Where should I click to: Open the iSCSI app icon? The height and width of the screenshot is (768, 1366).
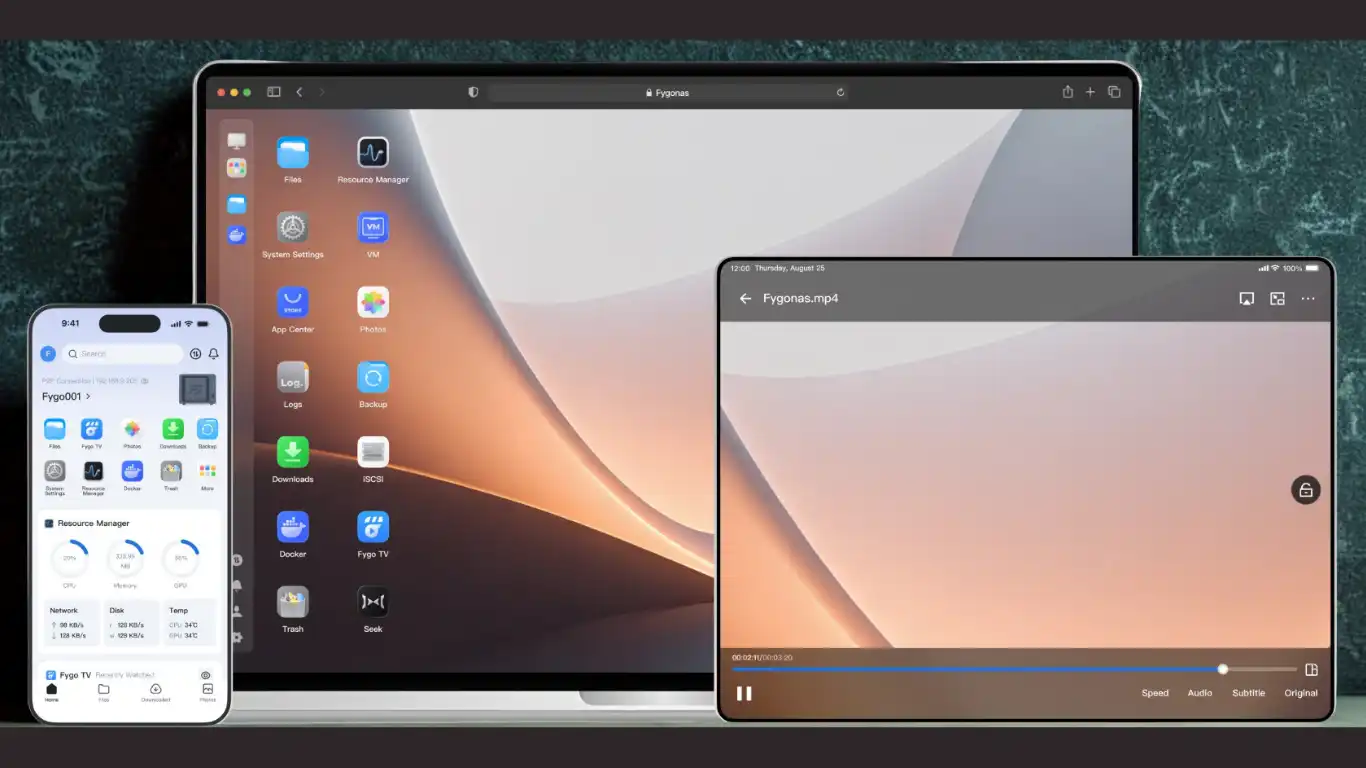[x=373, y=453]
